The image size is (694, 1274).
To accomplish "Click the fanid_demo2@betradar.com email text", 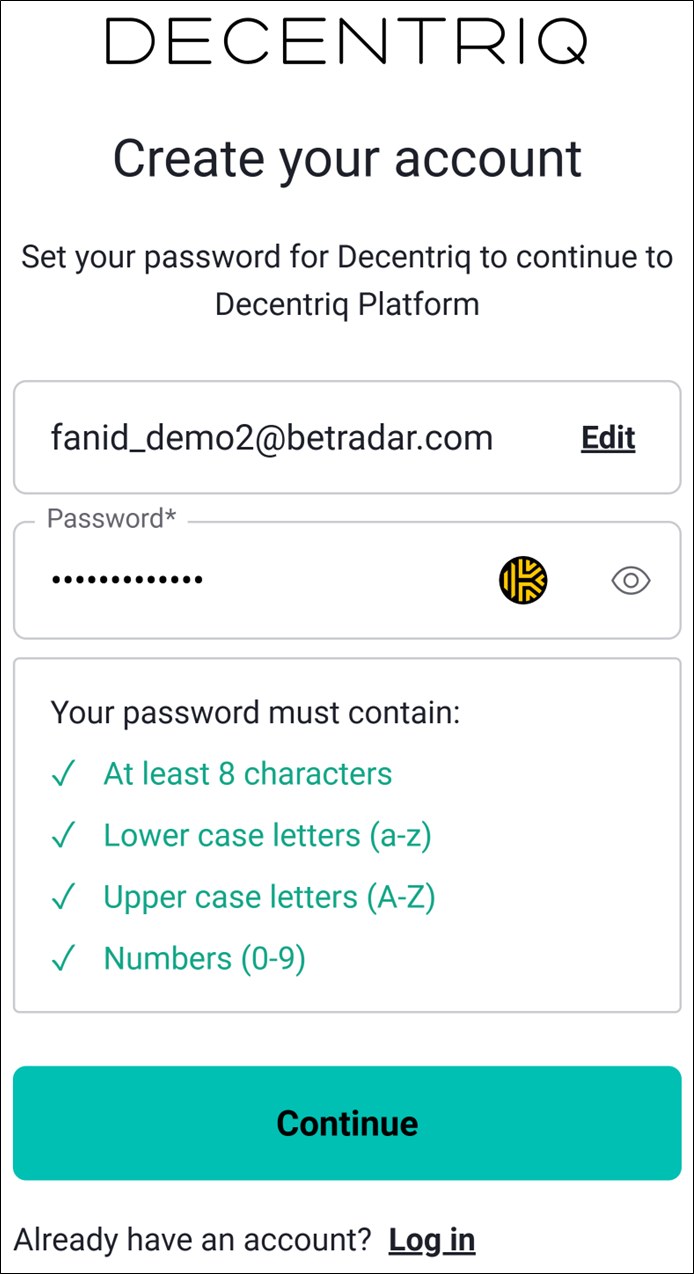I will 272,438.
